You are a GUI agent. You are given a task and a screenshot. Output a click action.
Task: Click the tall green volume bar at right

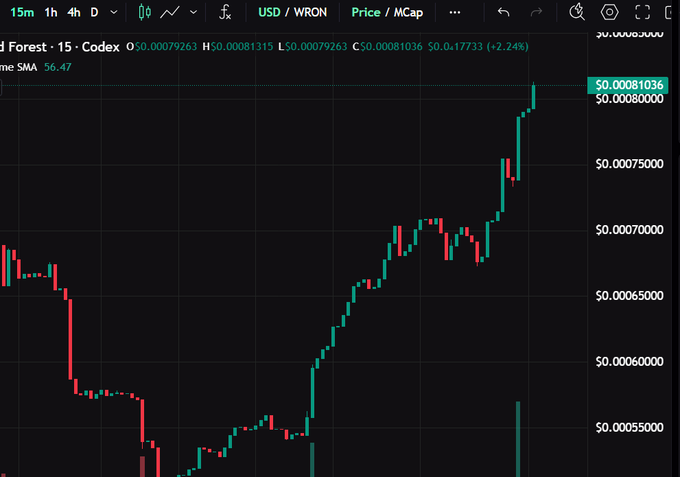(518, 439)
